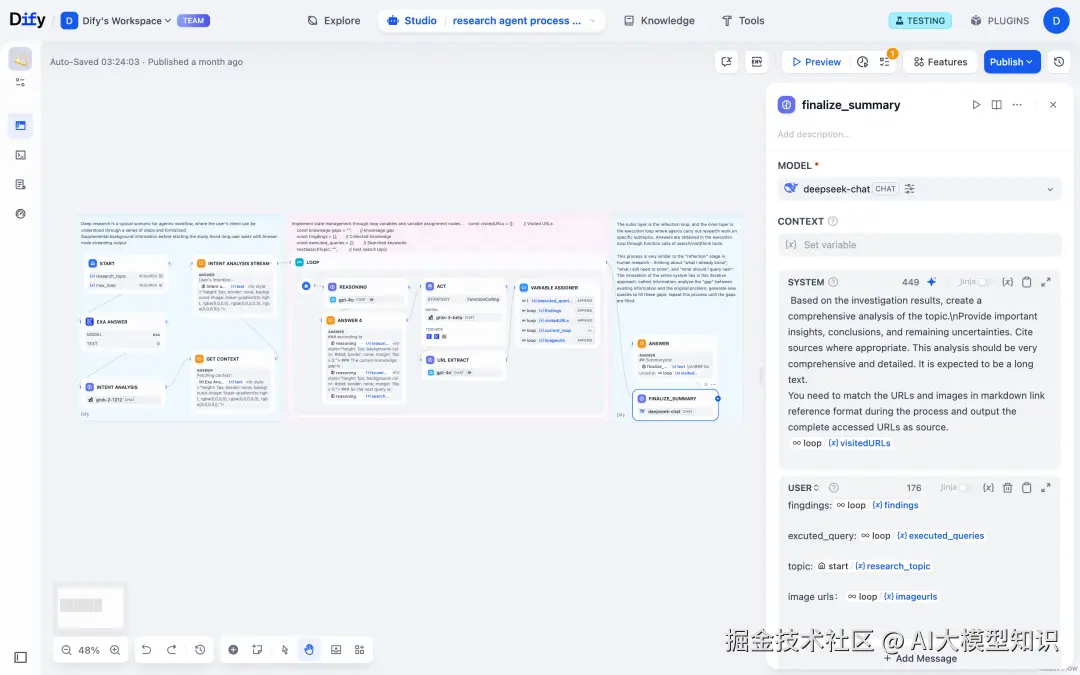Open the Features button
Screen dimensions: 1080x675
click(x=940, y=62)
